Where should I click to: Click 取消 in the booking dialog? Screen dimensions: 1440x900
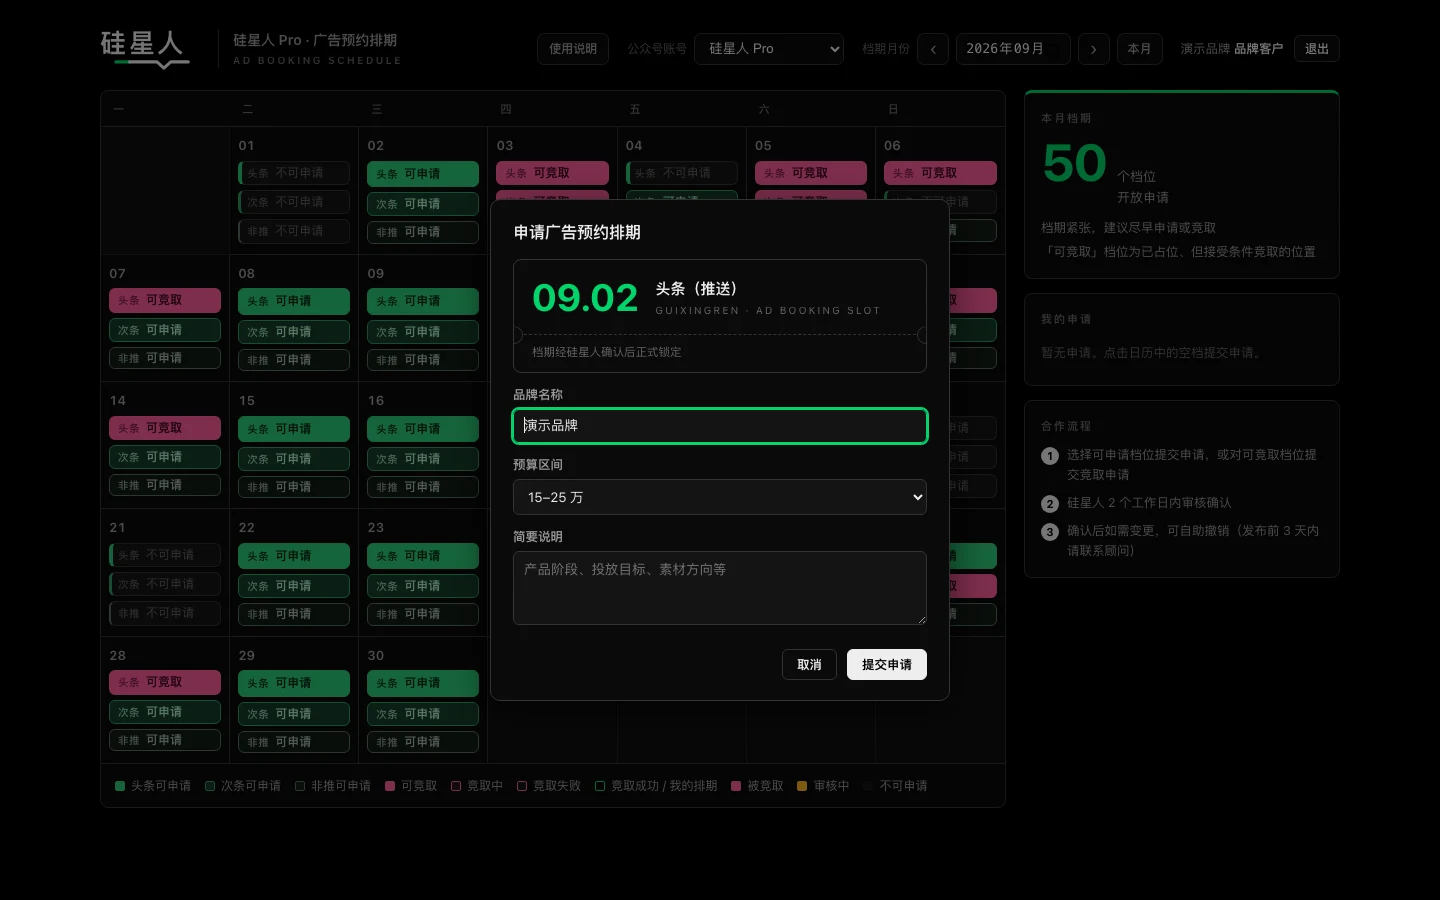[x=809, y=665]
